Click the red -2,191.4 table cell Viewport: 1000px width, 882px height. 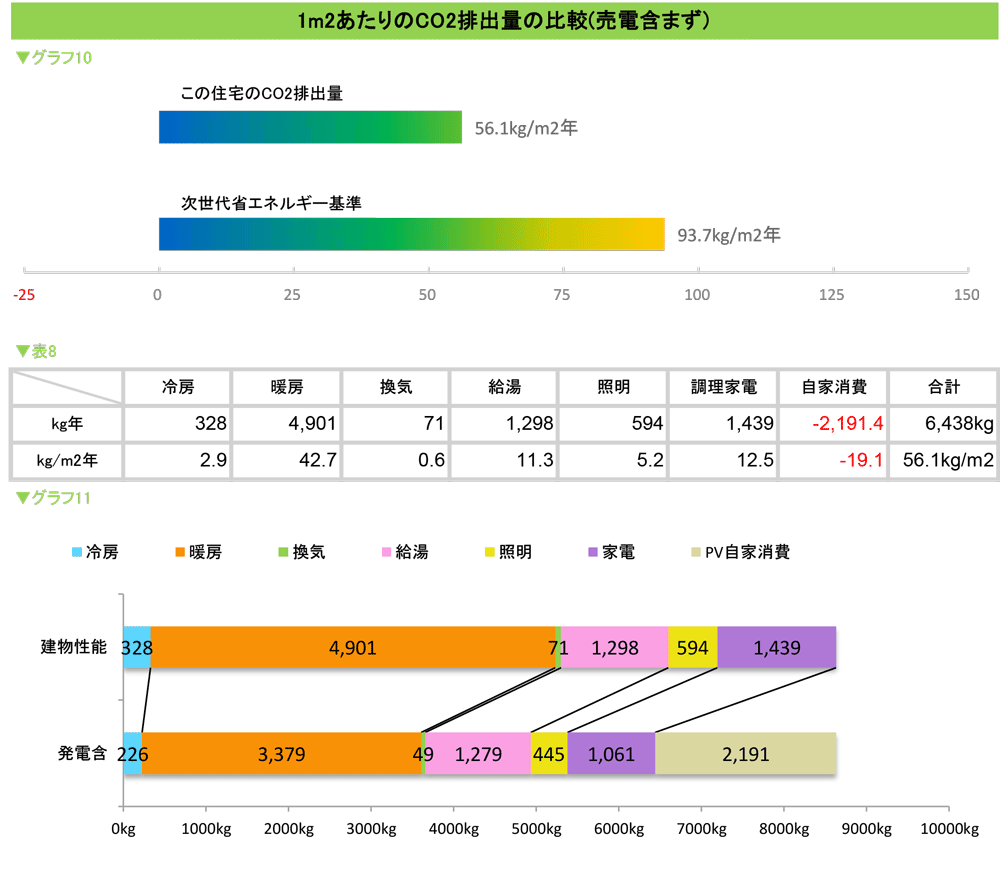pyautogui.click(x=834, y=424)
